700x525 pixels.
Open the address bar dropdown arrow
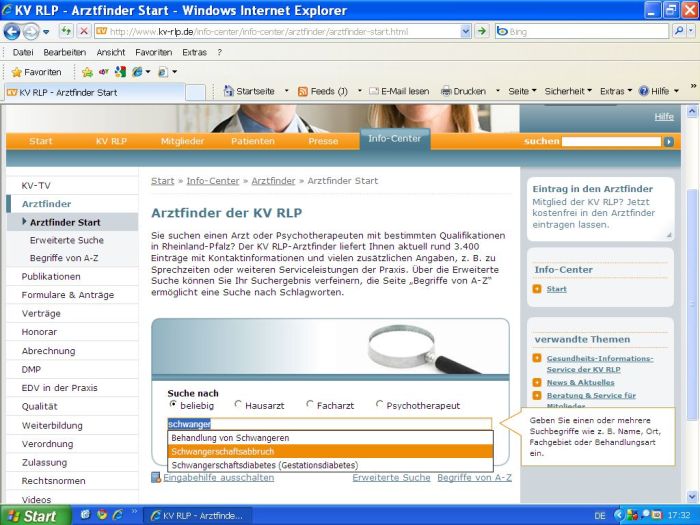pyautogui.click(x=466, y=31)
